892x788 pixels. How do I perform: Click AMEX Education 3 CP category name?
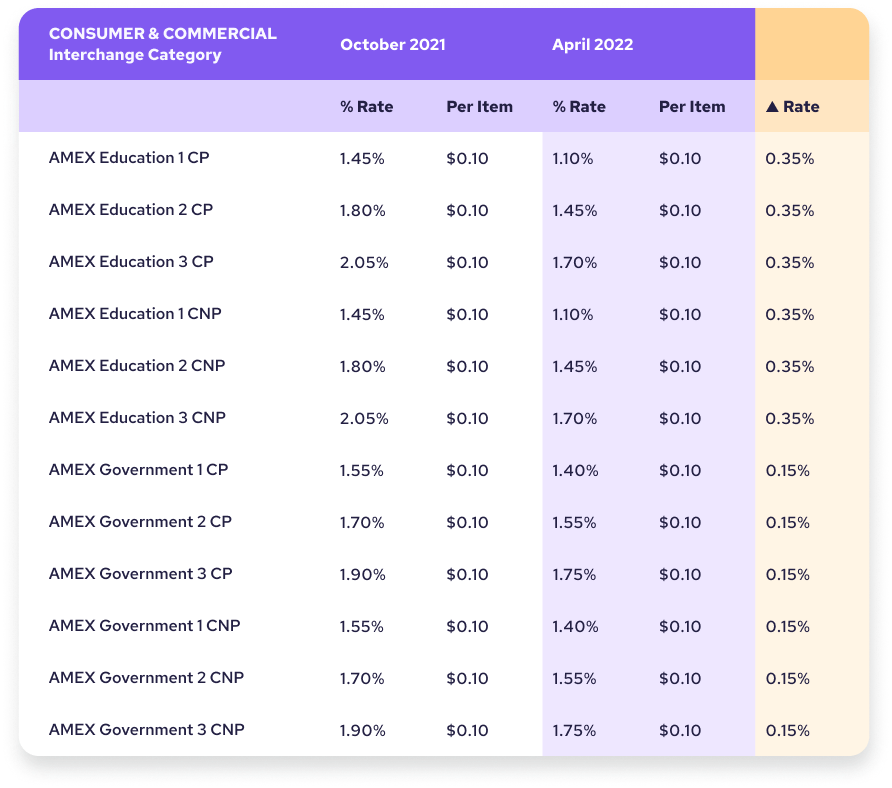tap(131, 262)
